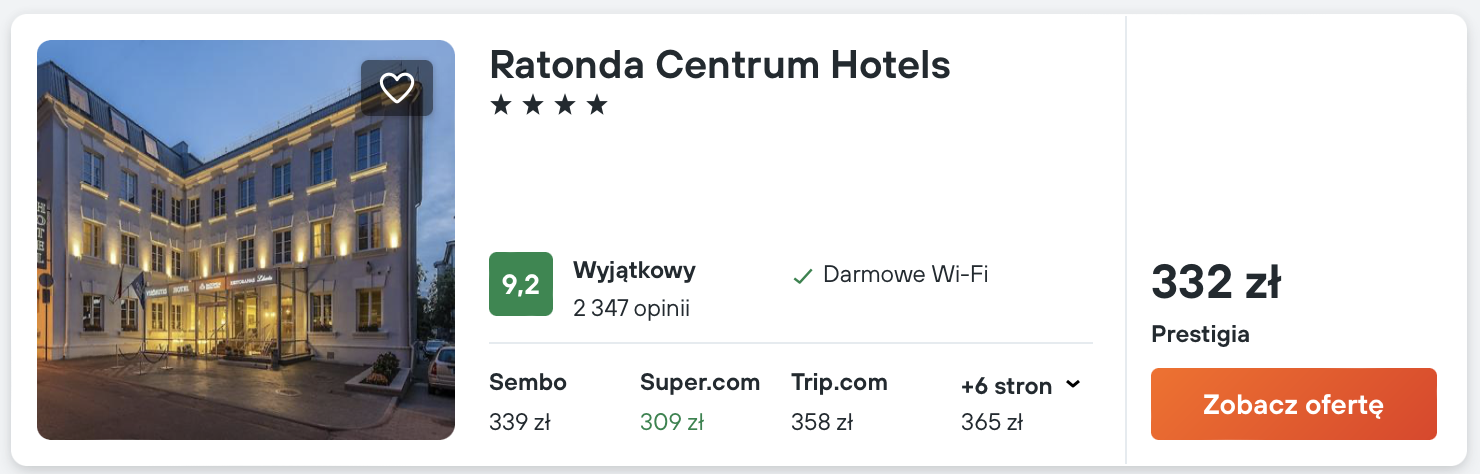
Task: Click the green 9,2 score badge
Action: tap(520, 284)
